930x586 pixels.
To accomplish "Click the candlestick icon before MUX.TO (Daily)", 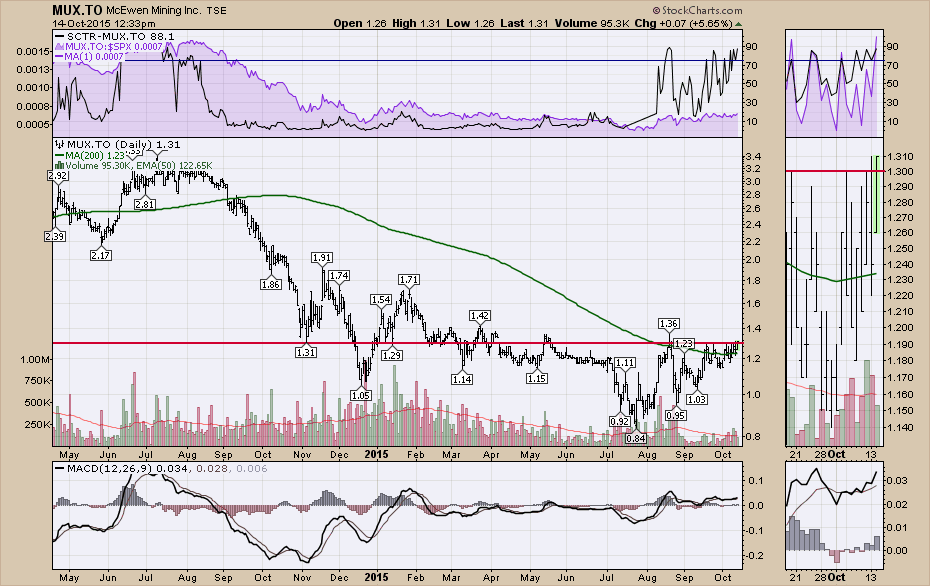I will (x=59, y=144).
